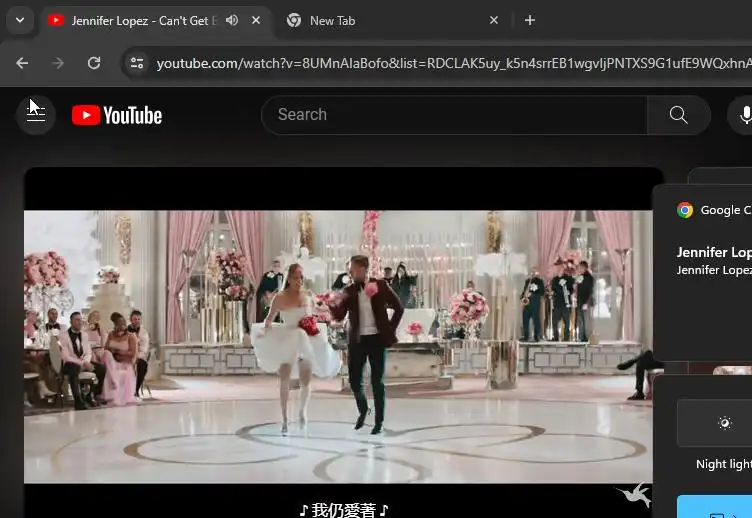Go to YouTube home via logo

117,115
